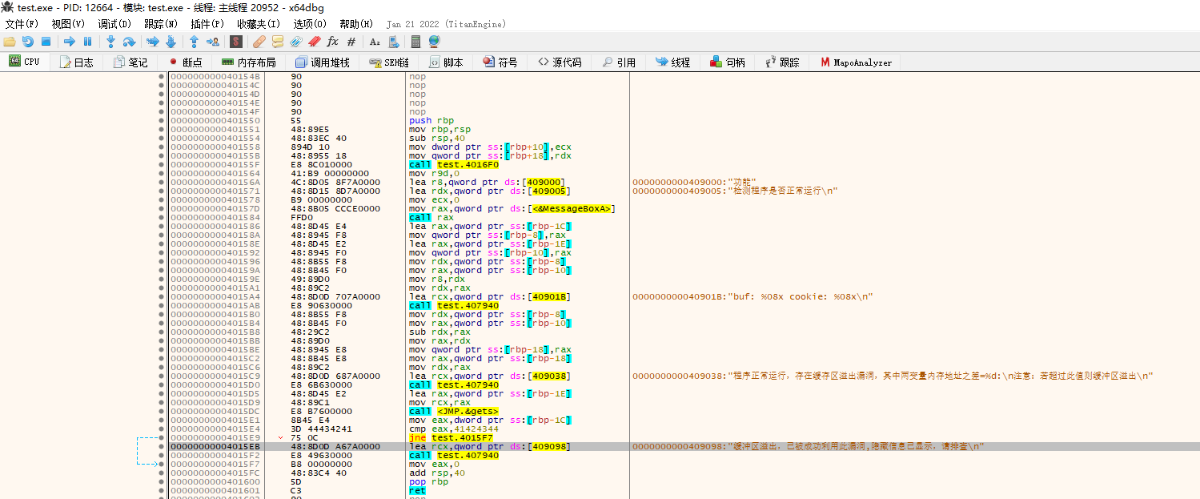Toggle breakpoint dot at address 0000000000401550

(162, 120)
